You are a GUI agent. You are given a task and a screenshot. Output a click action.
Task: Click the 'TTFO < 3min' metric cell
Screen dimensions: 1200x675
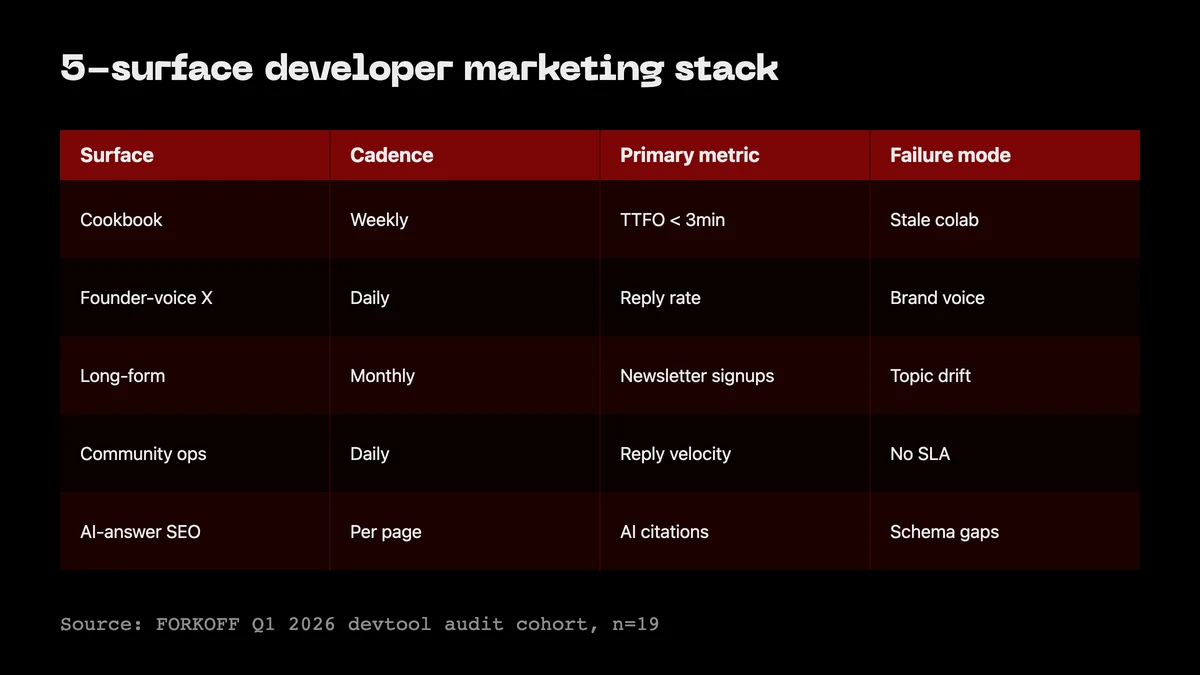coord(735,219)
